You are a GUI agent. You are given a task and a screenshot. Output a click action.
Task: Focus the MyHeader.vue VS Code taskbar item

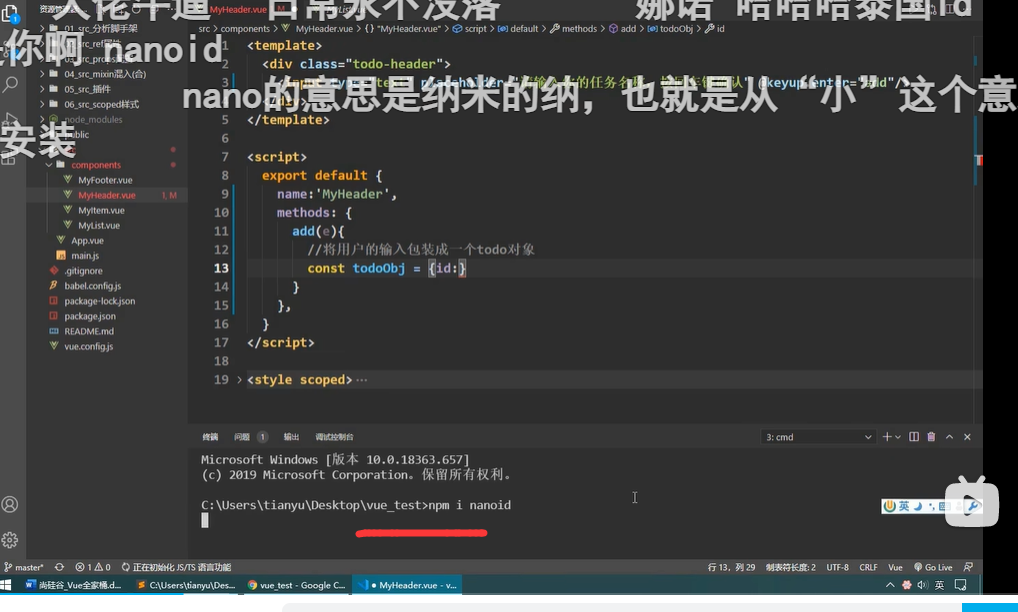(x=407, y=585)
